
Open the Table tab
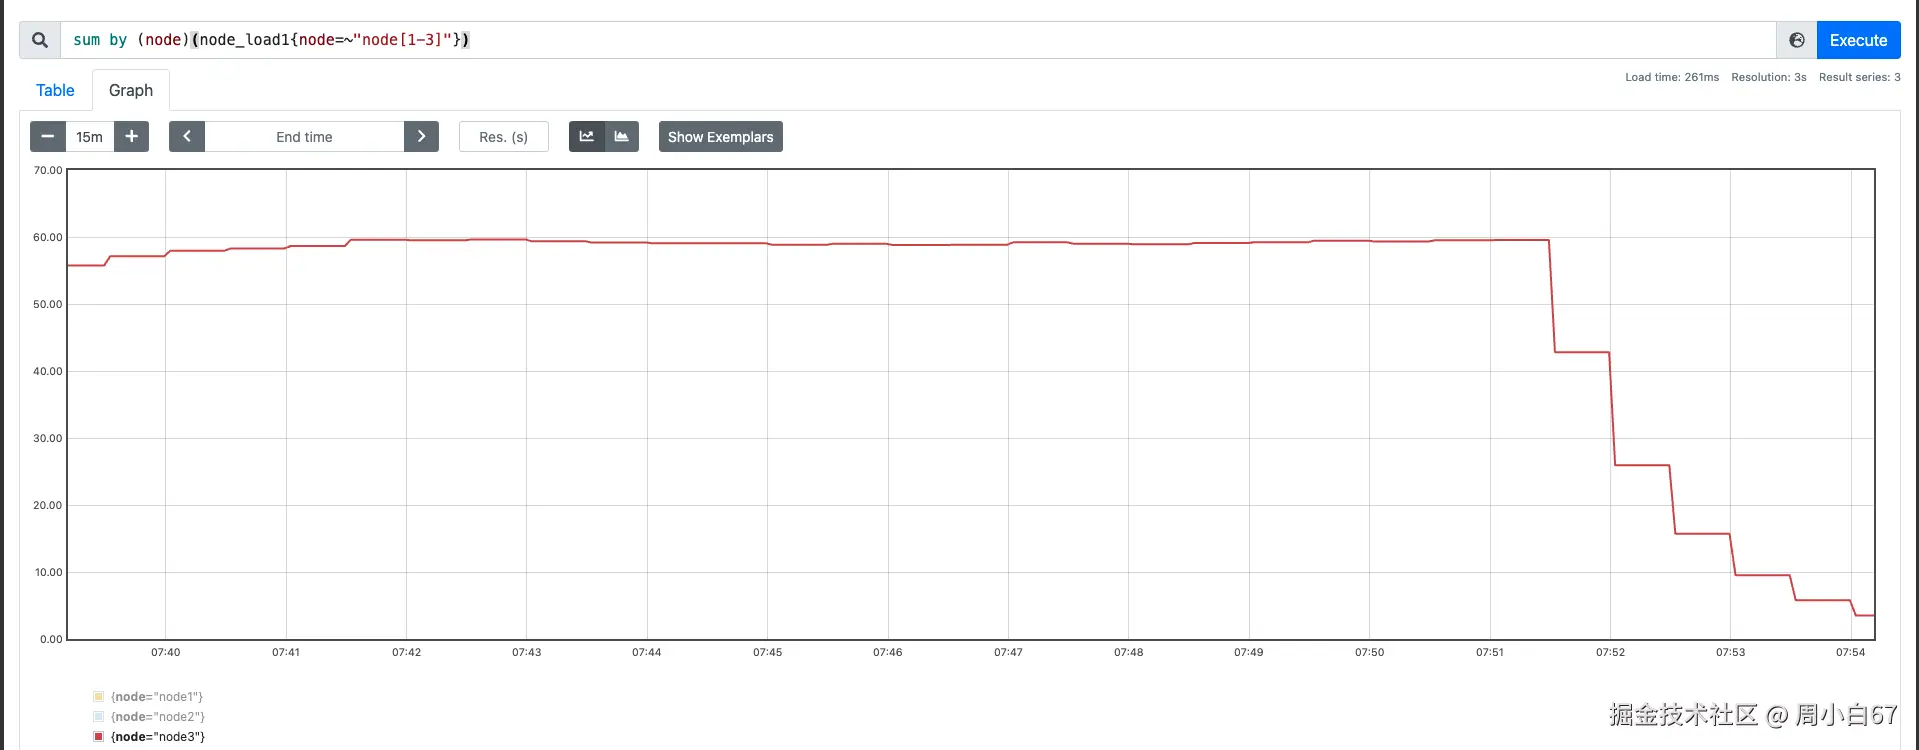[55, 90]
